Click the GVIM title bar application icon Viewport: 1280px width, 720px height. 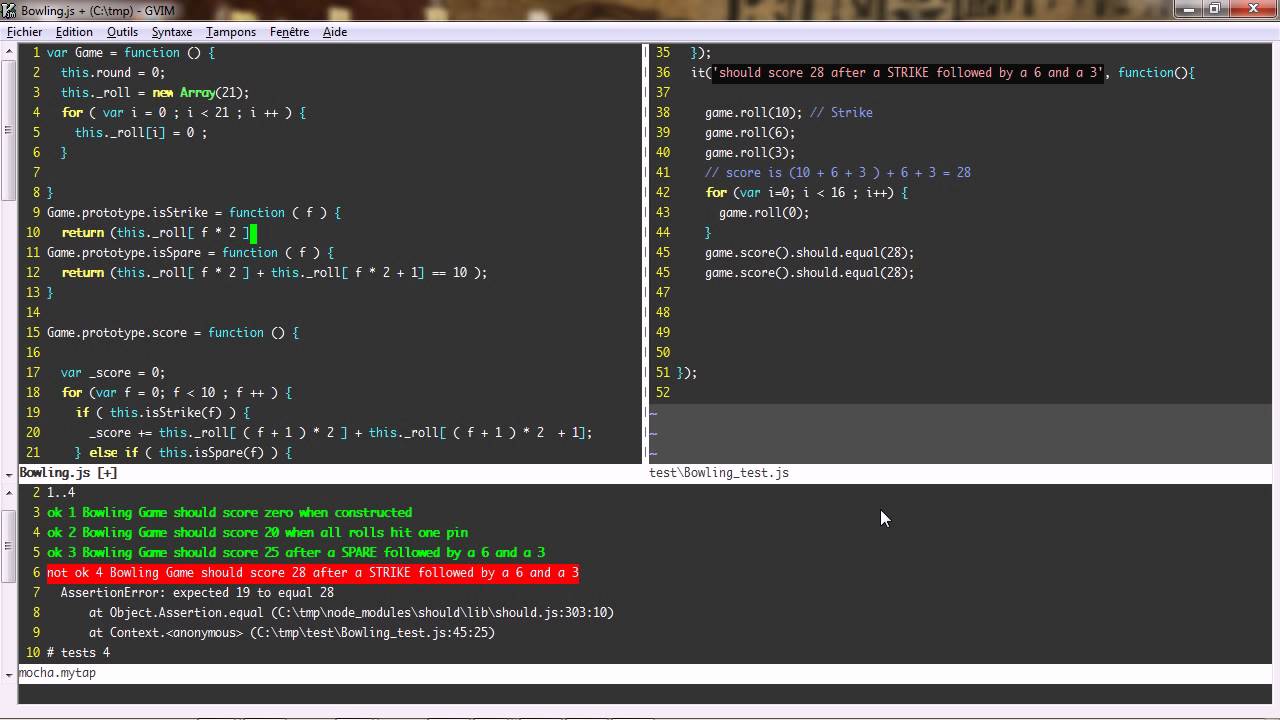10,9
